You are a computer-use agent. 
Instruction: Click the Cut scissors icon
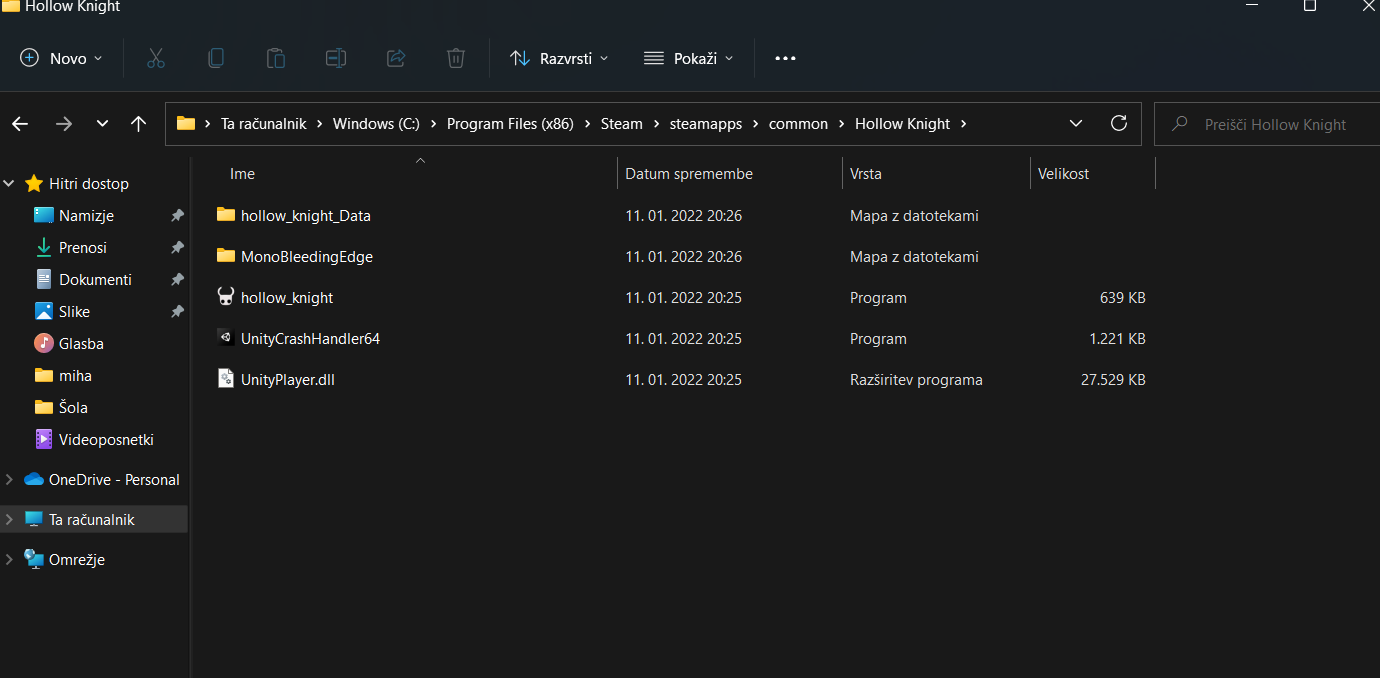click(x=155, y=58)
